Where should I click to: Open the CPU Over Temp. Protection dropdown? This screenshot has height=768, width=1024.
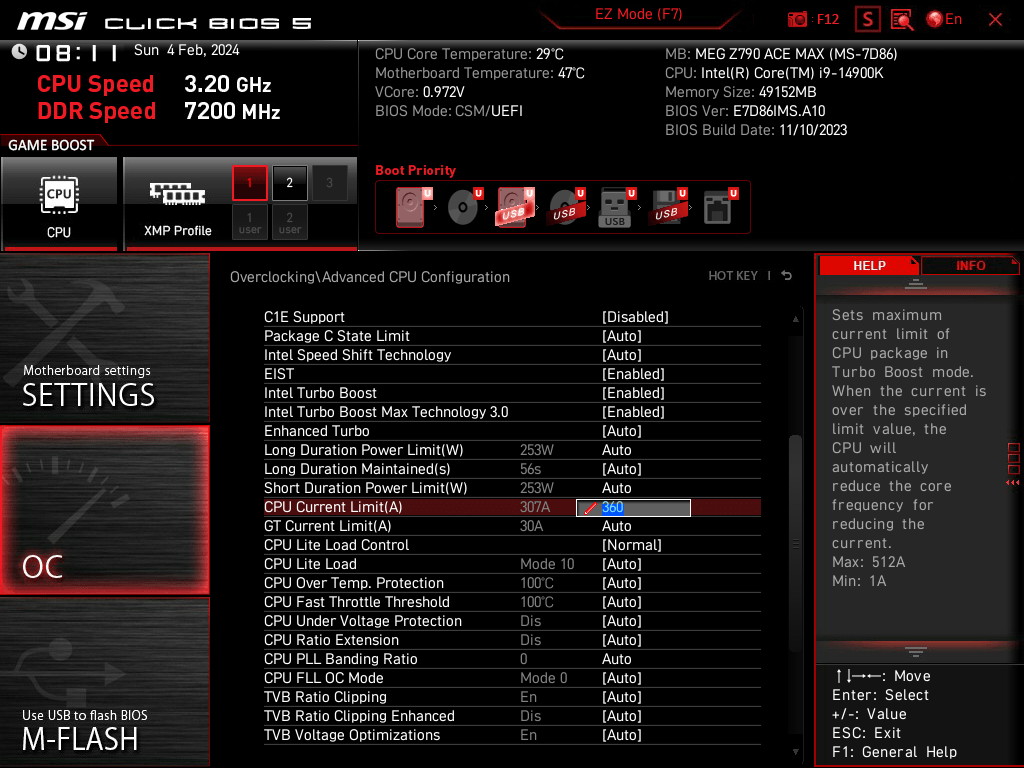click(622, 583)
